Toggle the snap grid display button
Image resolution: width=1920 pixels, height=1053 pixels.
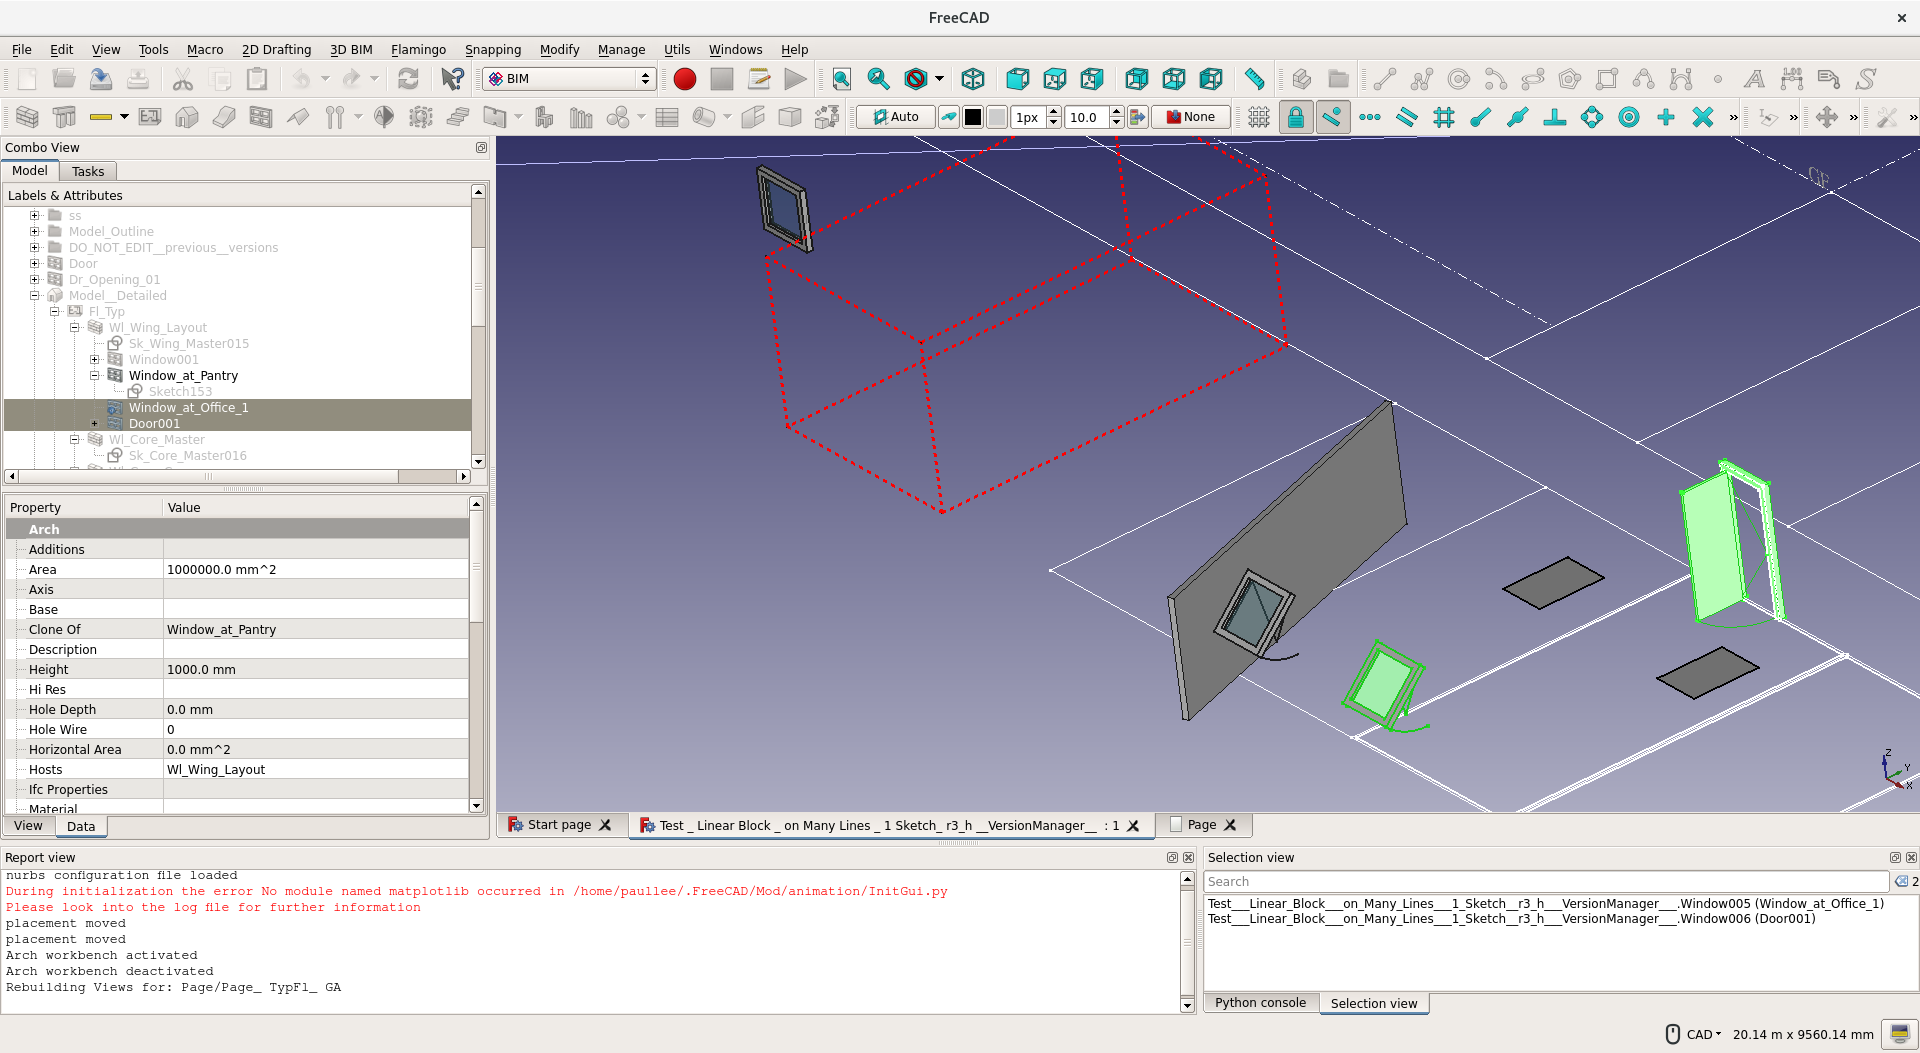[x=1259, y=117]
